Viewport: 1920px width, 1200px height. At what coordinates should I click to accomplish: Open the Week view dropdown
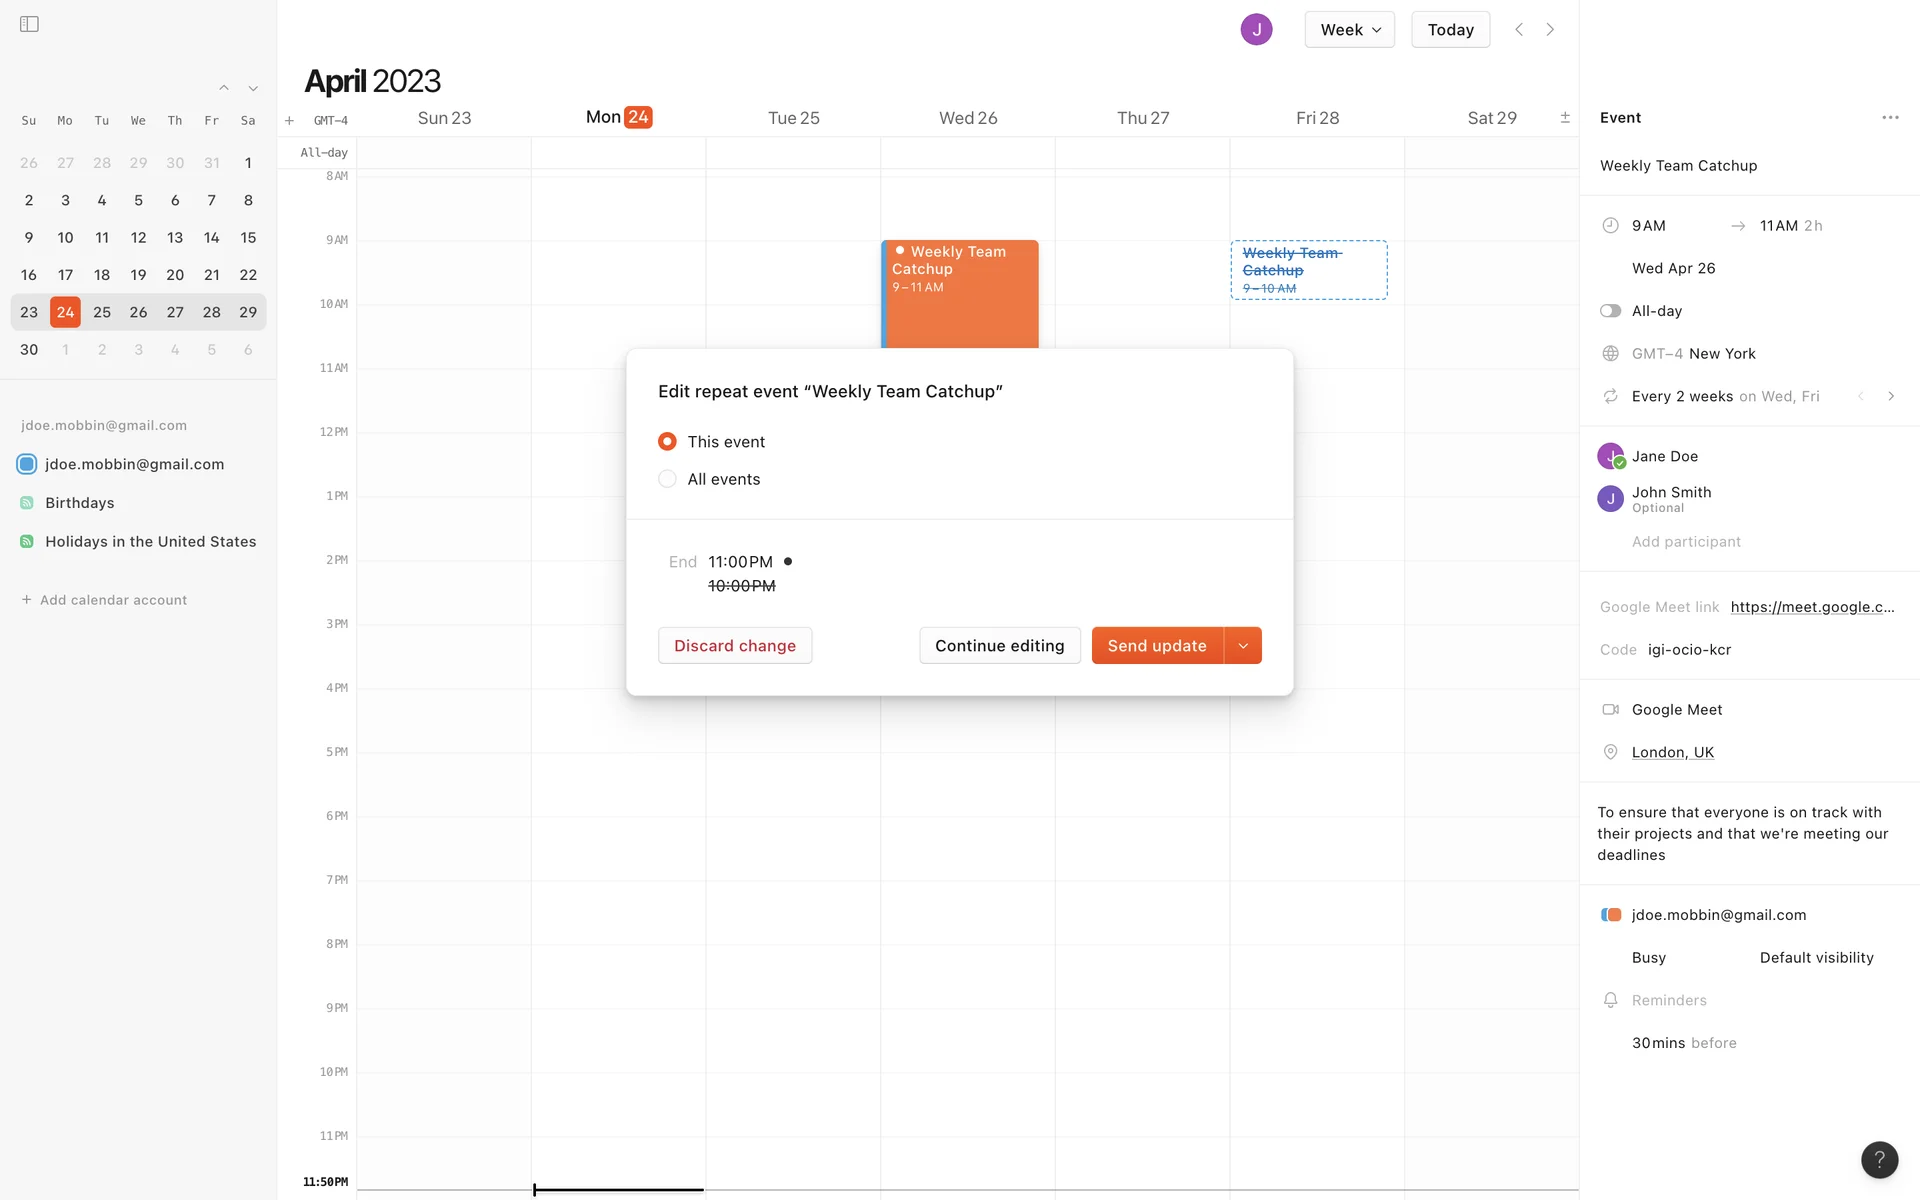(1349, 30)
